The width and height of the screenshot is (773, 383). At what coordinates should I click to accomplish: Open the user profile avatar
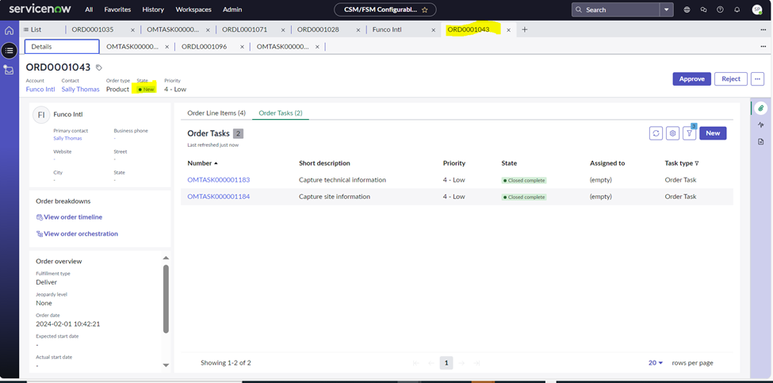pyautogui.click(x=757, y=10)
